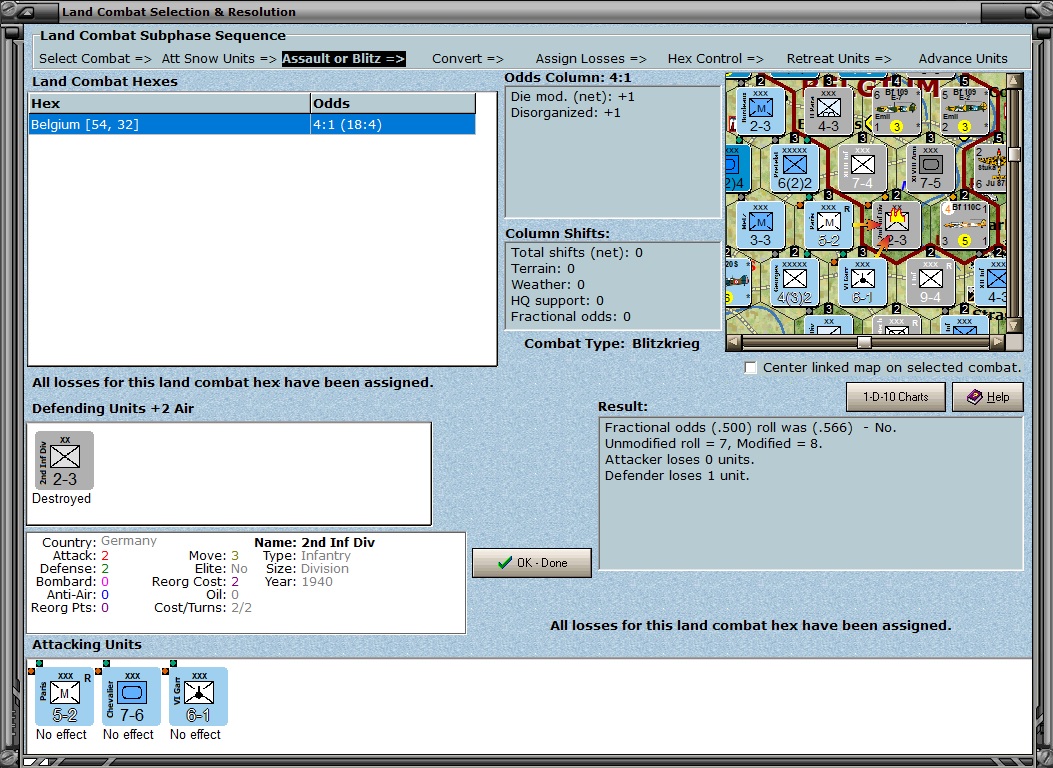Click the Stuka Ju 87 counter on map
This screenshot has height=768, width=1053.
click(x=990, y=168)
